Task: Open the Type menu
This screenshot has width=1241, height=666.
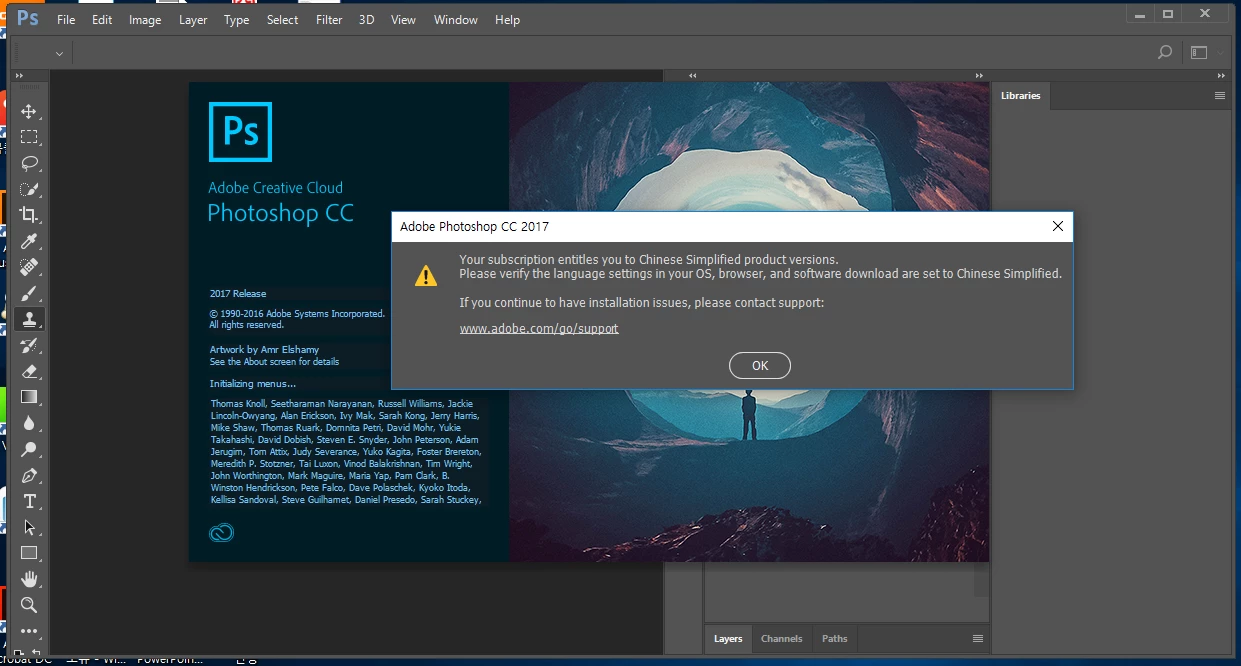Action: (237, 20)
